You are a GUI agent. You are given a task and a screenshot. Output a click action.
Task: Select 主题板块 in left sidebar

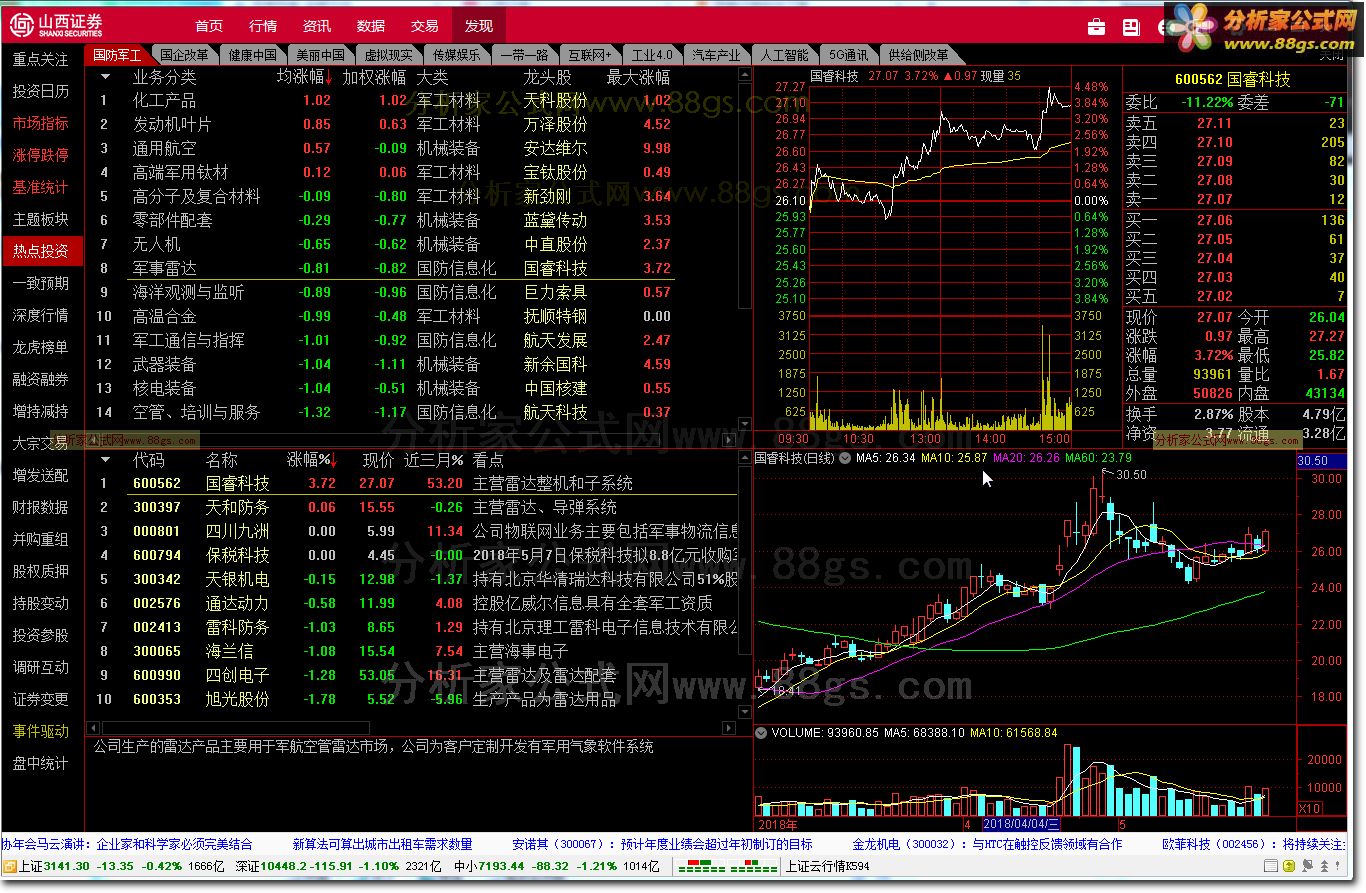(41, 219)
